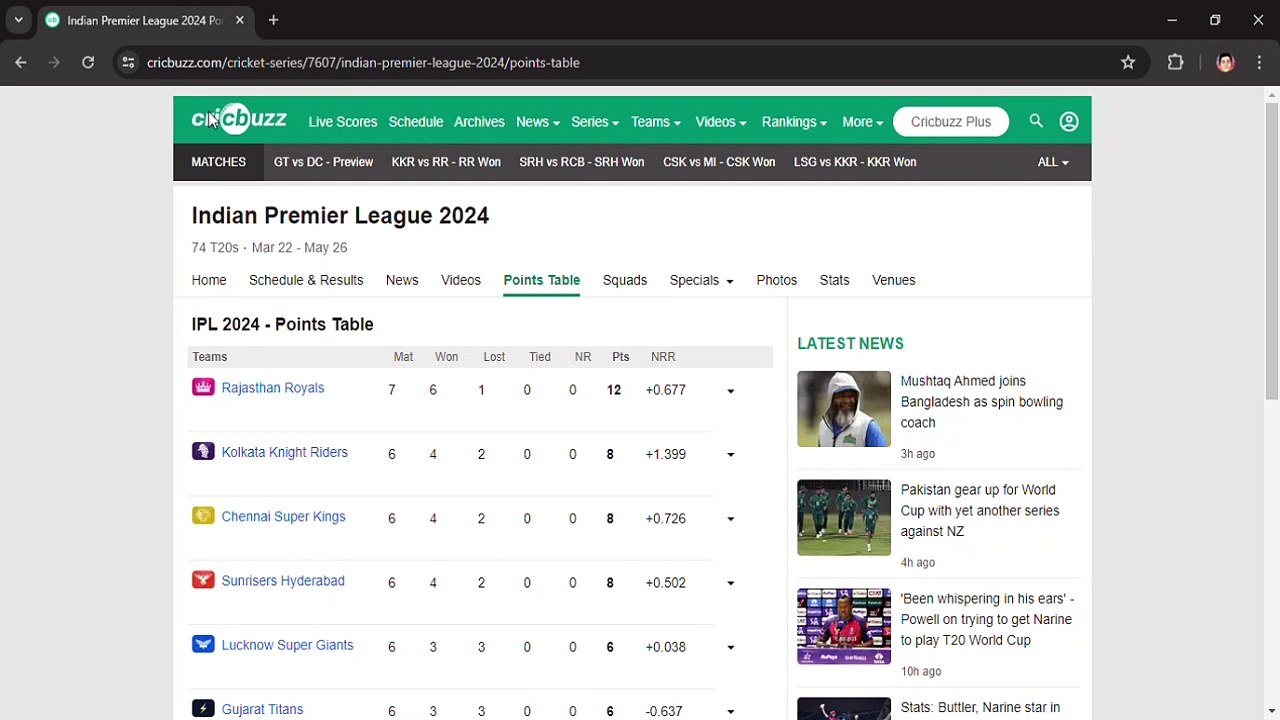Go back to the previous page
The image size is (1280, 720).
tap(21, 62)
